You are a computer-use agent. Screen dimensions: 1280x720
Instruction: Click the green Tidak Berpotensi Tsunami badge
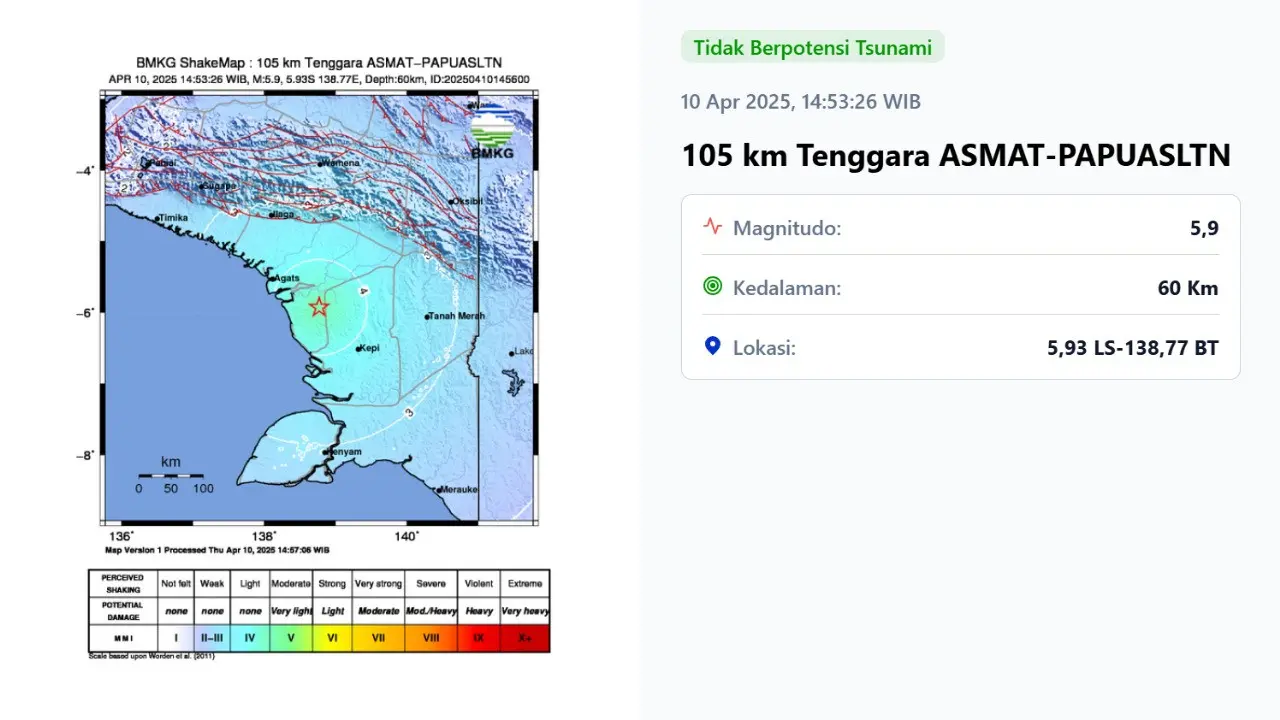pos(812,46)
